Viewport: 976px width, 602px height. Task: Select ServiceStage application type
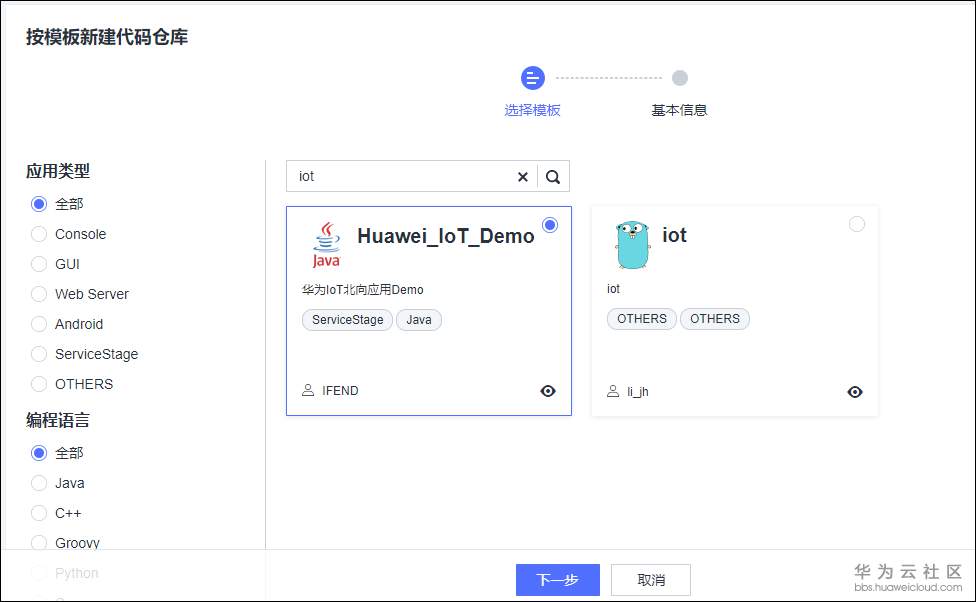[39, 354]
